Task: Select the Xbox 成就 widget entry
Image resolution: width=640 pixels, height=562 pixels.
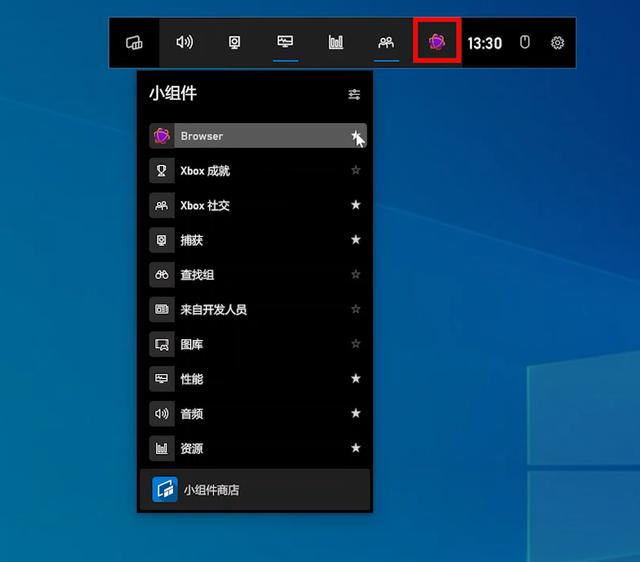Action: click(258, 170)
